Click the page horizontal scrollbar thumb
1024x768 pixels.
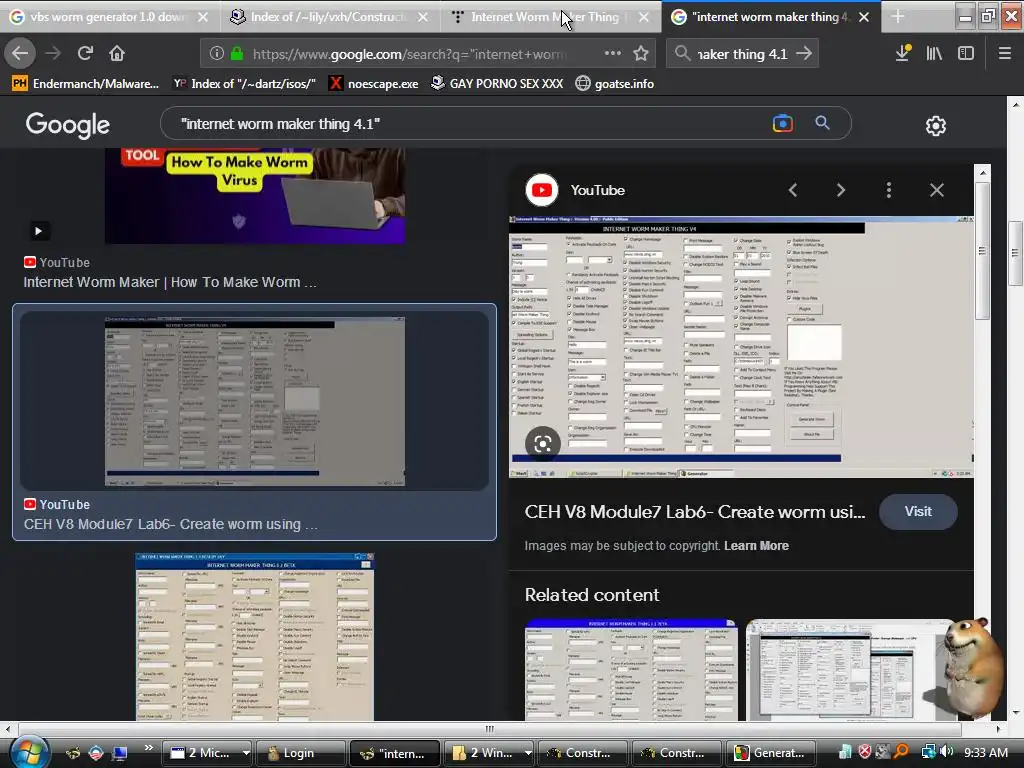pos(490,729)
